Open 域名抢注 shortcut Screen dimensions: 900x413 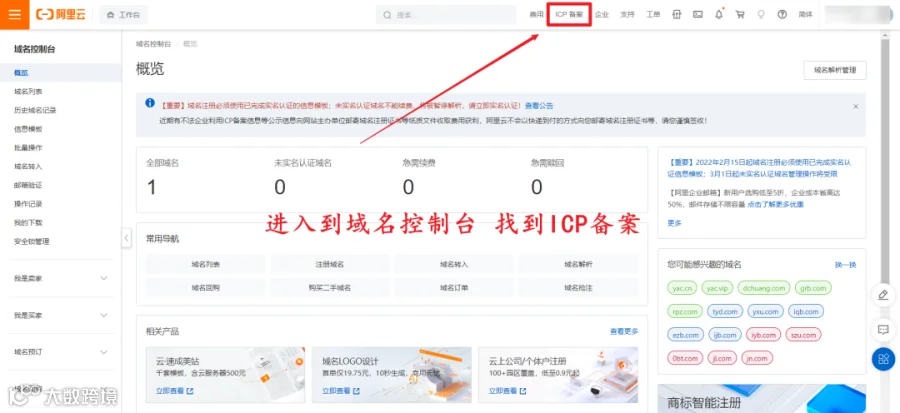[578, 287]
